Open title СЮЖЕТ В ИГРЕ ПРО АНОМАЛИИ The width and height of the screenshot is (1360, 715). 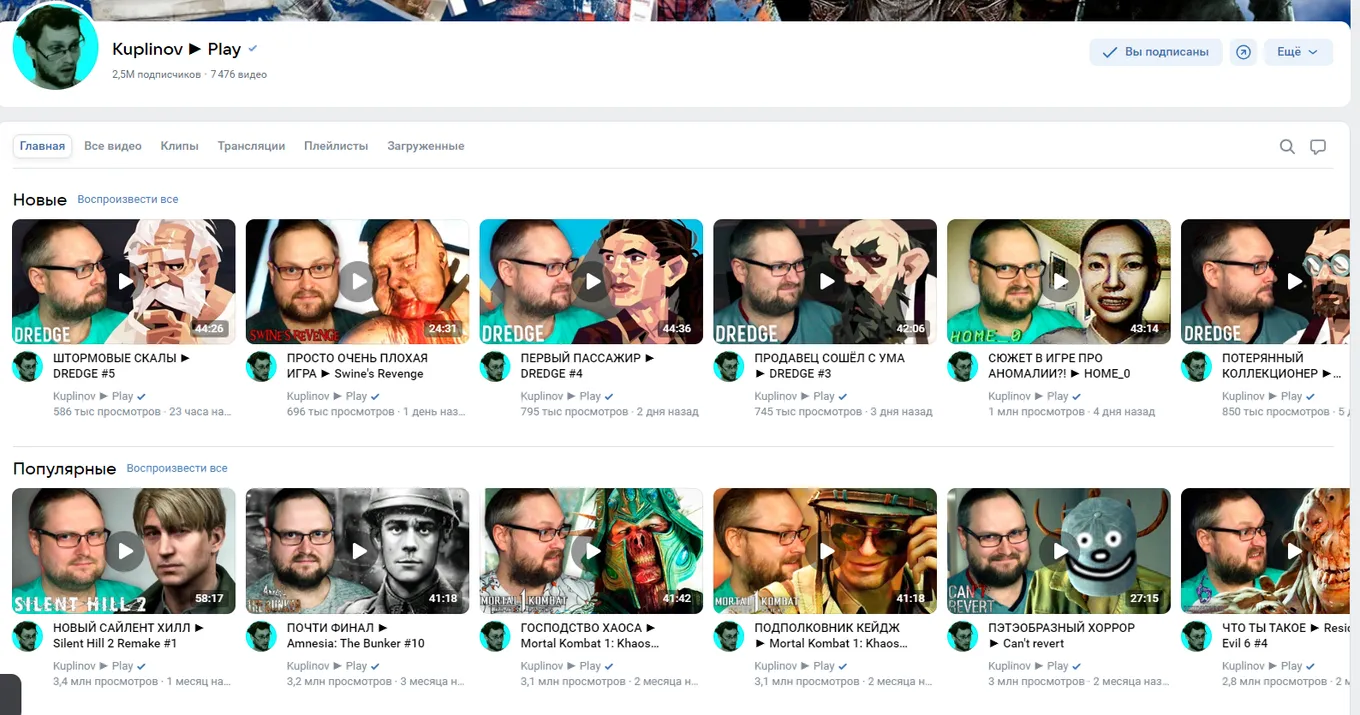pos(1059,366)
